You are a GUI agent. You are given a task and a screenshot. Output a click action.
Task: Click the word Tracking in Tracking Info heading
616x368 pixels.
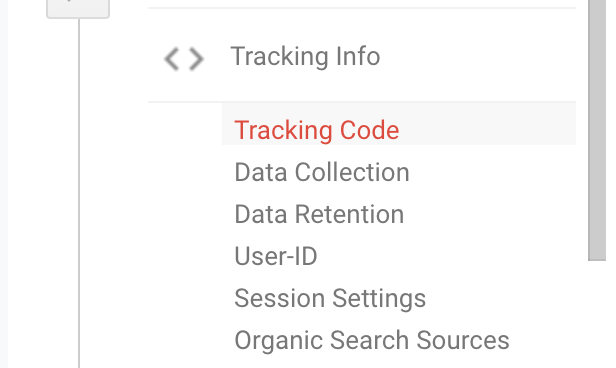point(280,56)
